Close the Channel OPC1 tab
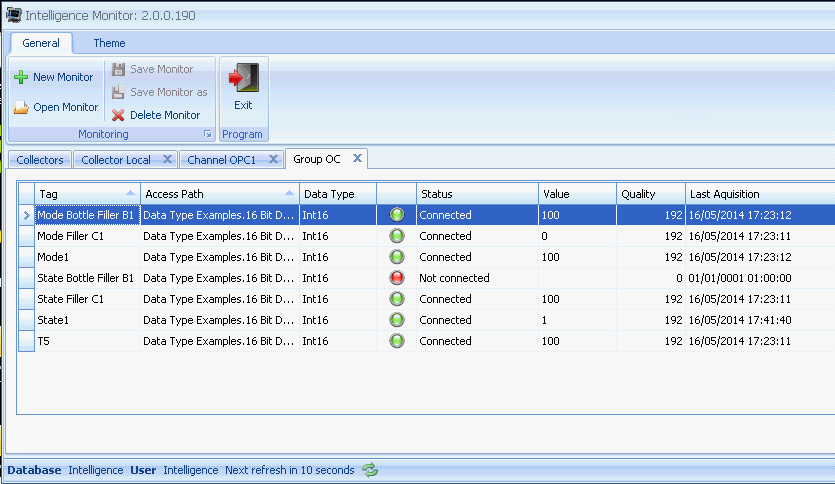The width and height of the screenshot is (835, 484). point(272,159)
